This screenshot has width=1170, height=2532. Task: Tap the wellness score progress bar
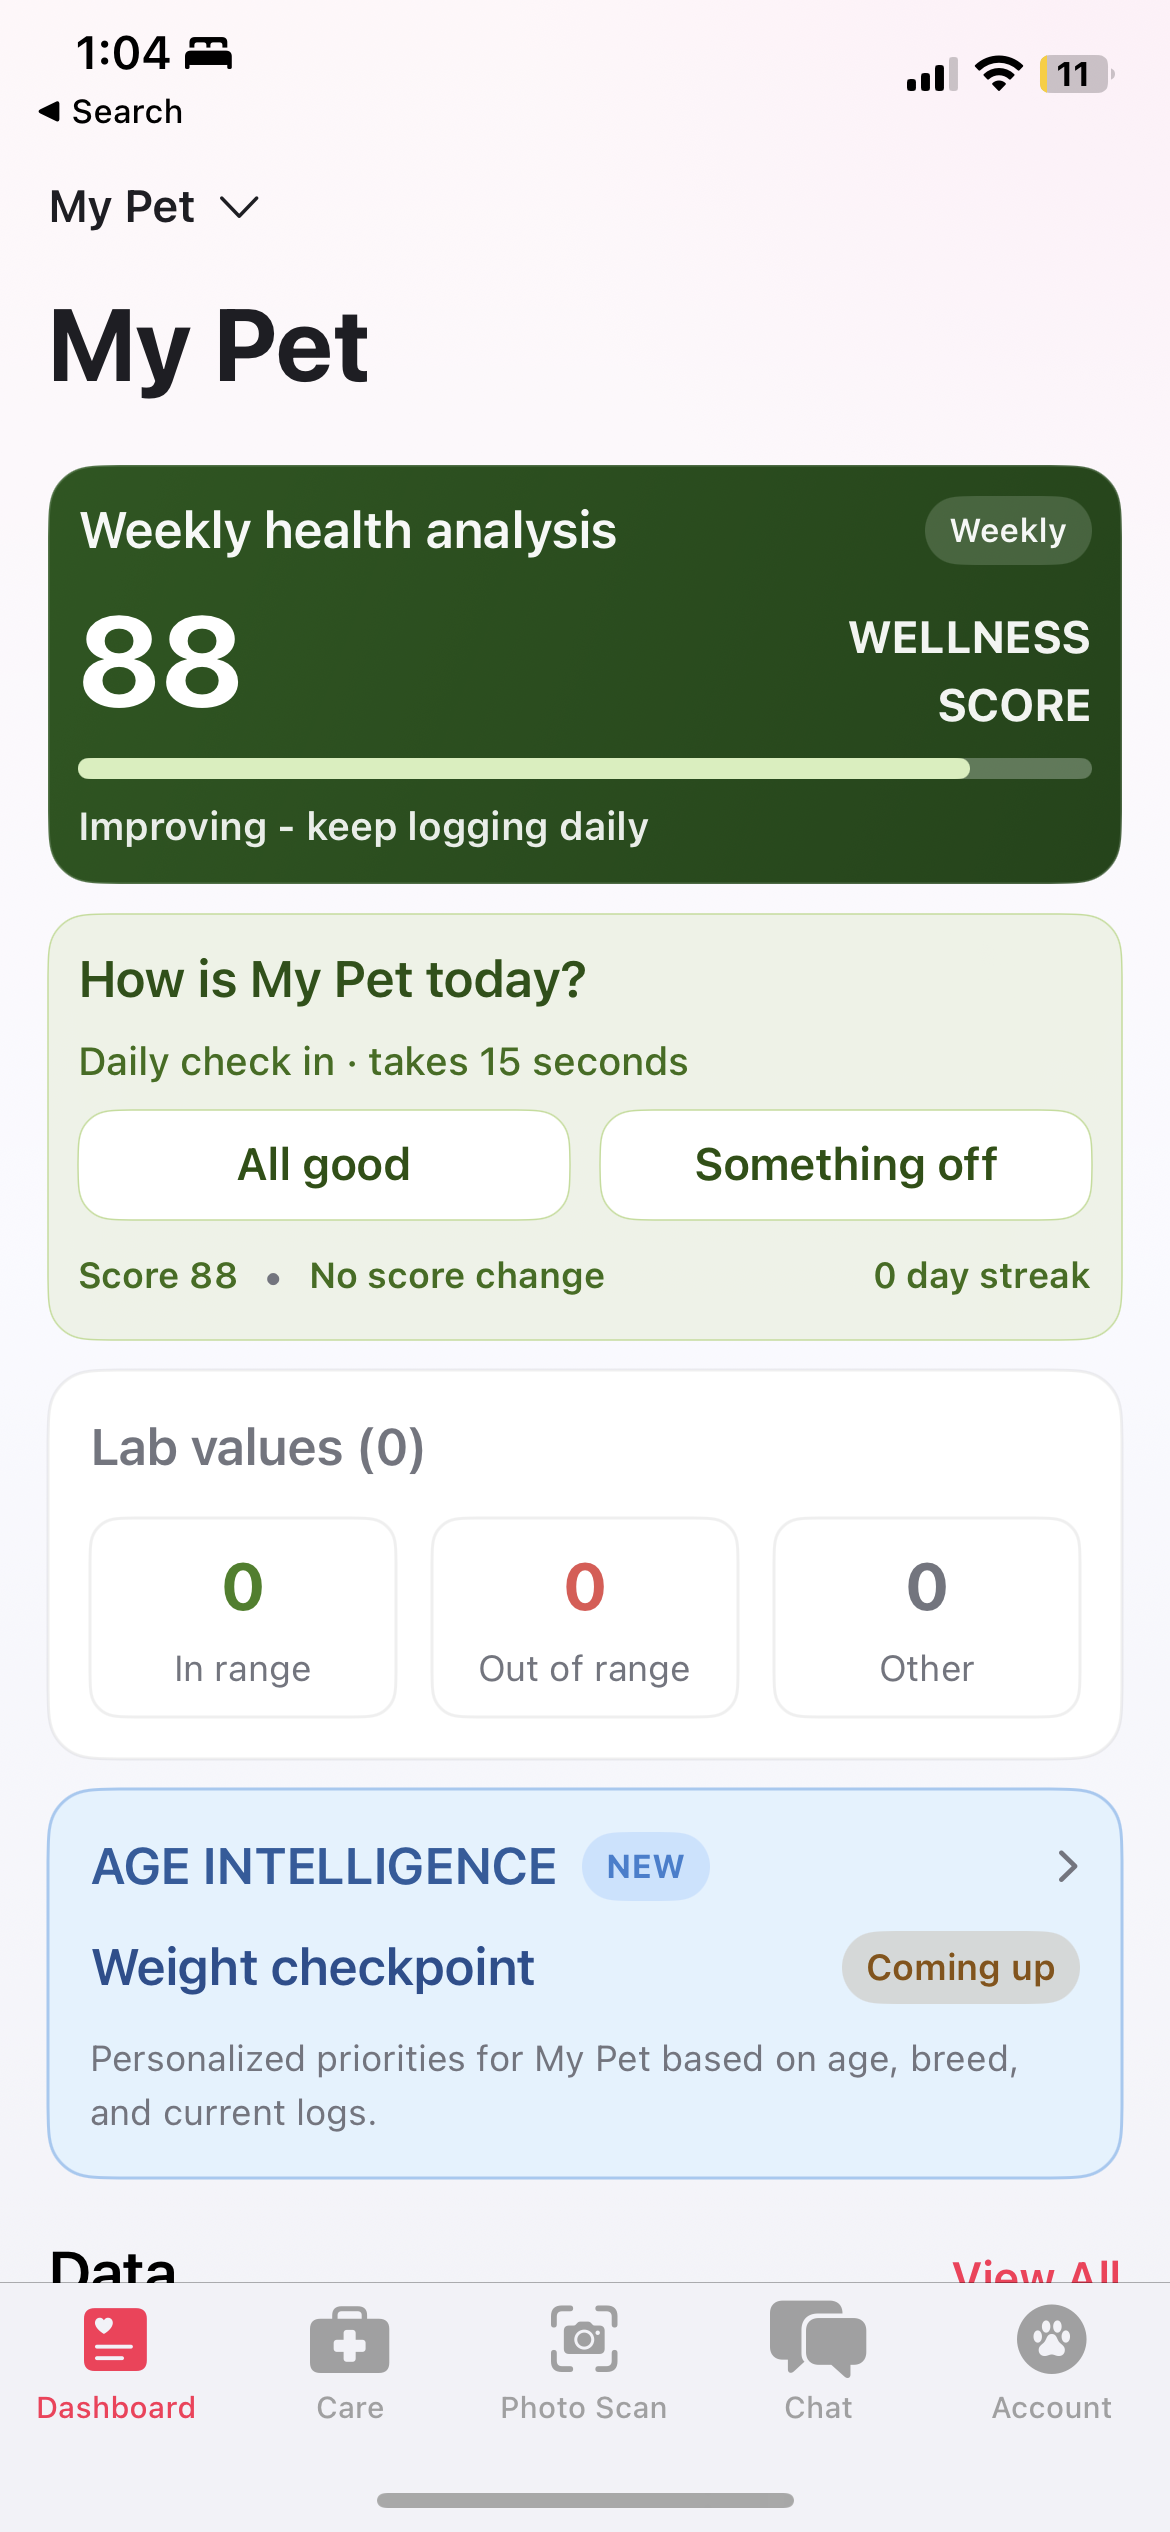pyautogui.click(x=584, y=768)
